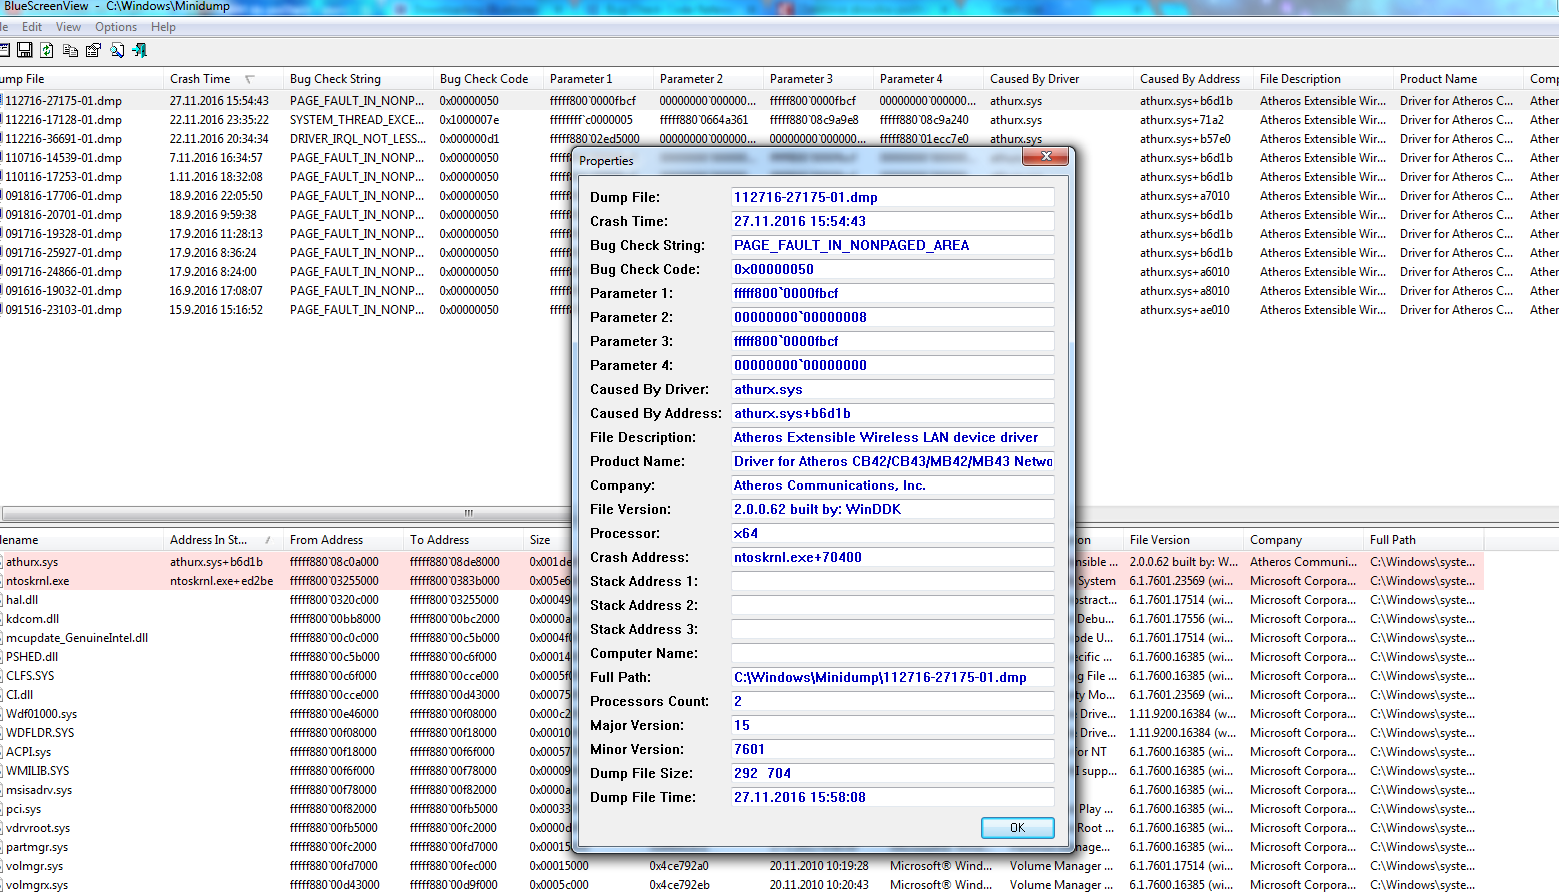Screen dimensions: 1559x895
Task: Click the empty Computer Name field
Action: (892, 653)
